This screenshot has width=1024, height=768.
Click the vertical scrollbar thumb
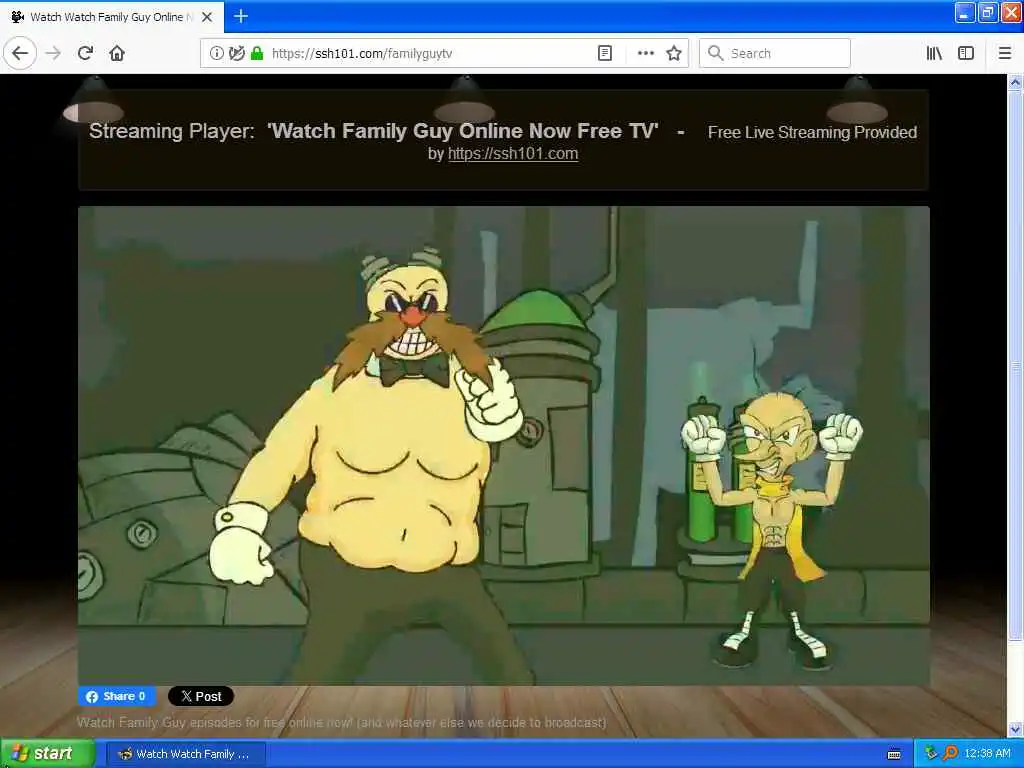coord(1015,366)
